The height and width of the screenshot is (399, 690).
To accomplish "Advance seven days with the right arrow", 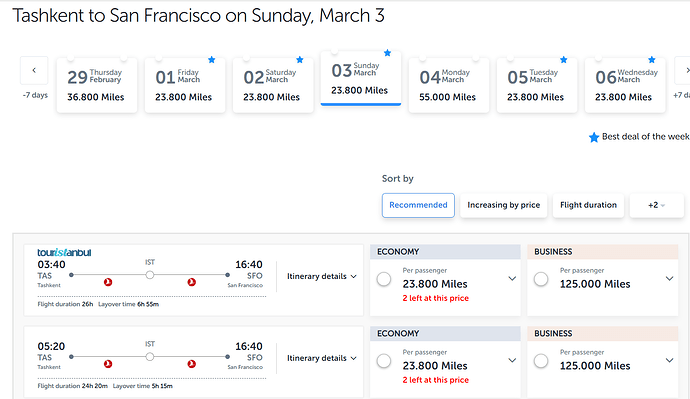I will click(x=683, y=70).
